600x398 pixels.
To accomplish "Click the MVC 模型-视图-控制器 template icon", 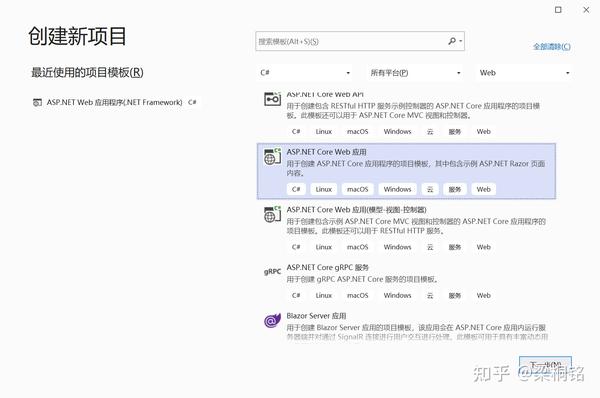I will 272,214.
